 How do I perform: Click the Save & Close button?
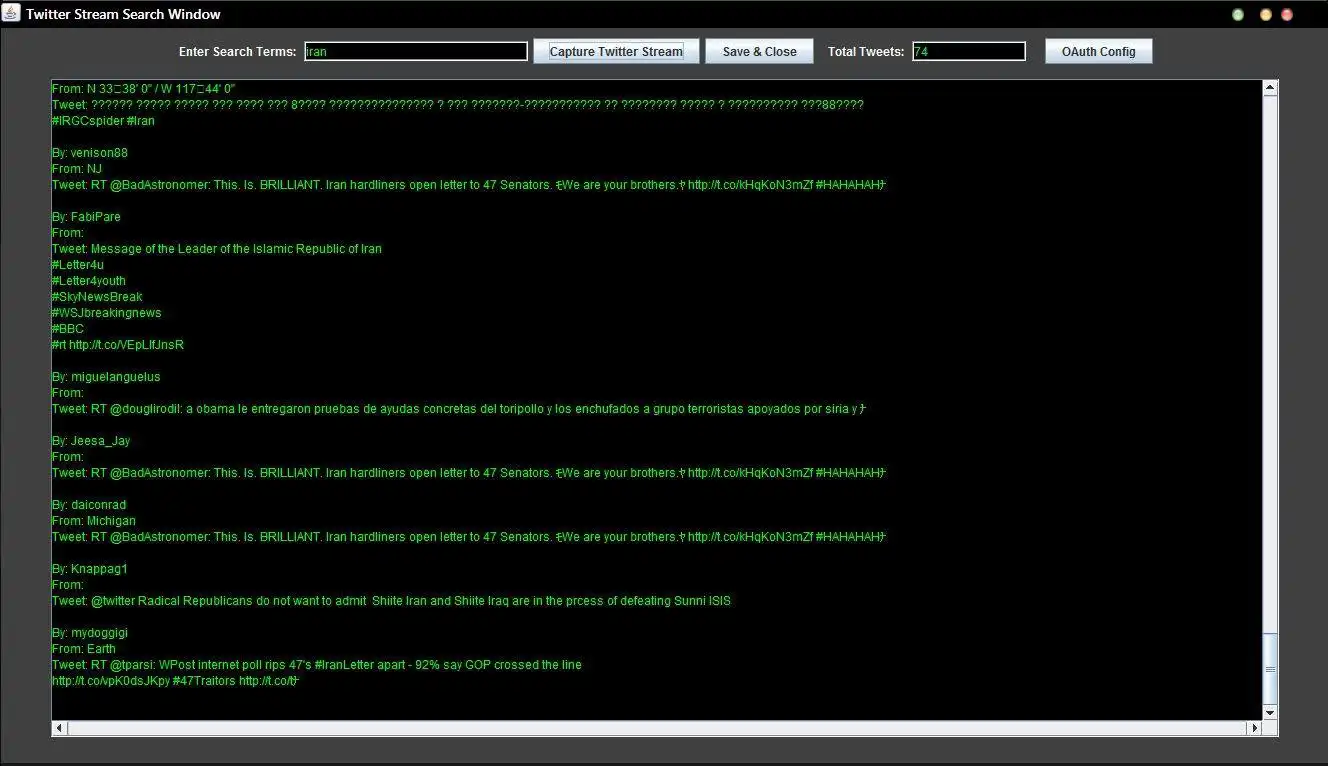(760, 51)
